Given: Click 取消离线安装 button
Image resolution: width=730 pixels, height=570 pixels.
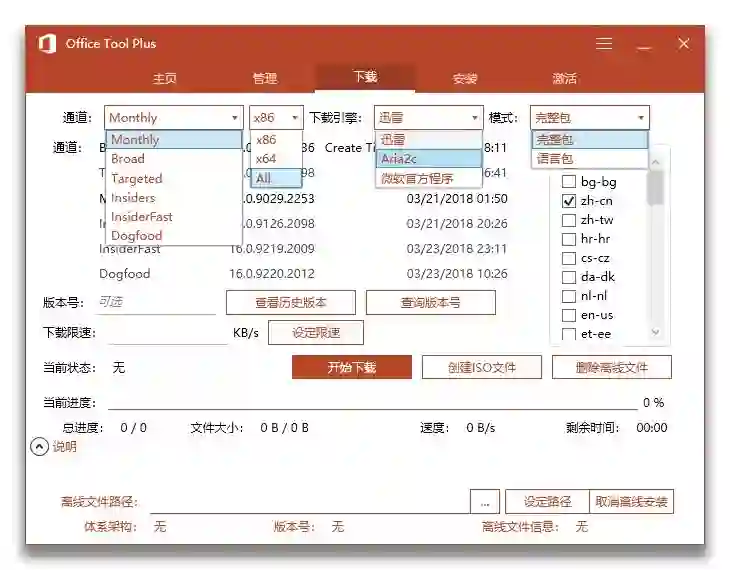Looking at the screenshot, I should pyautogui.click(x=631, y=502).
